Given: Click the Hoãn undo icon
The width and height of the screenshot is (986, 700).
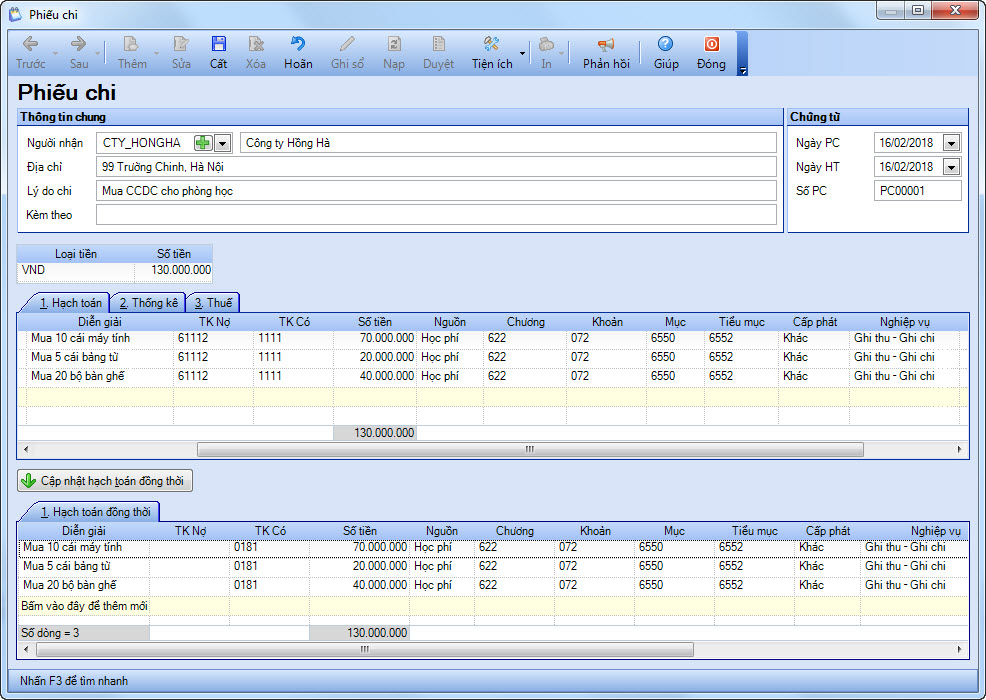Looking at the screenshot, I should pos(297,44).
